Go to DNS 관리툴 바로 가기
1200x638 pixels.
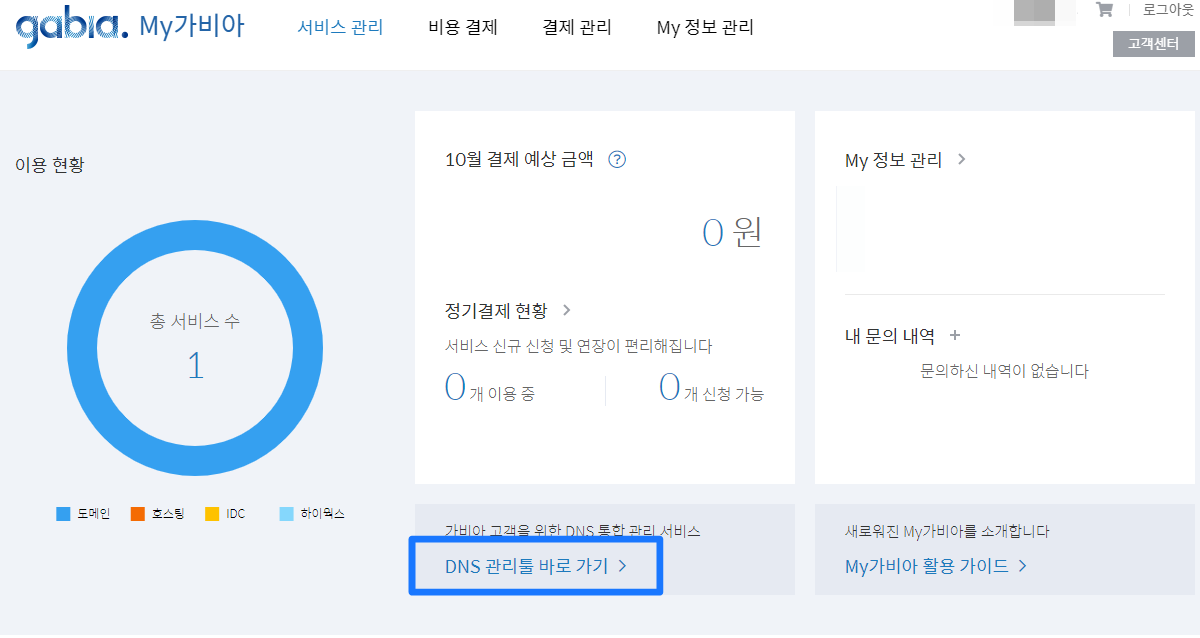pos(535,565)
